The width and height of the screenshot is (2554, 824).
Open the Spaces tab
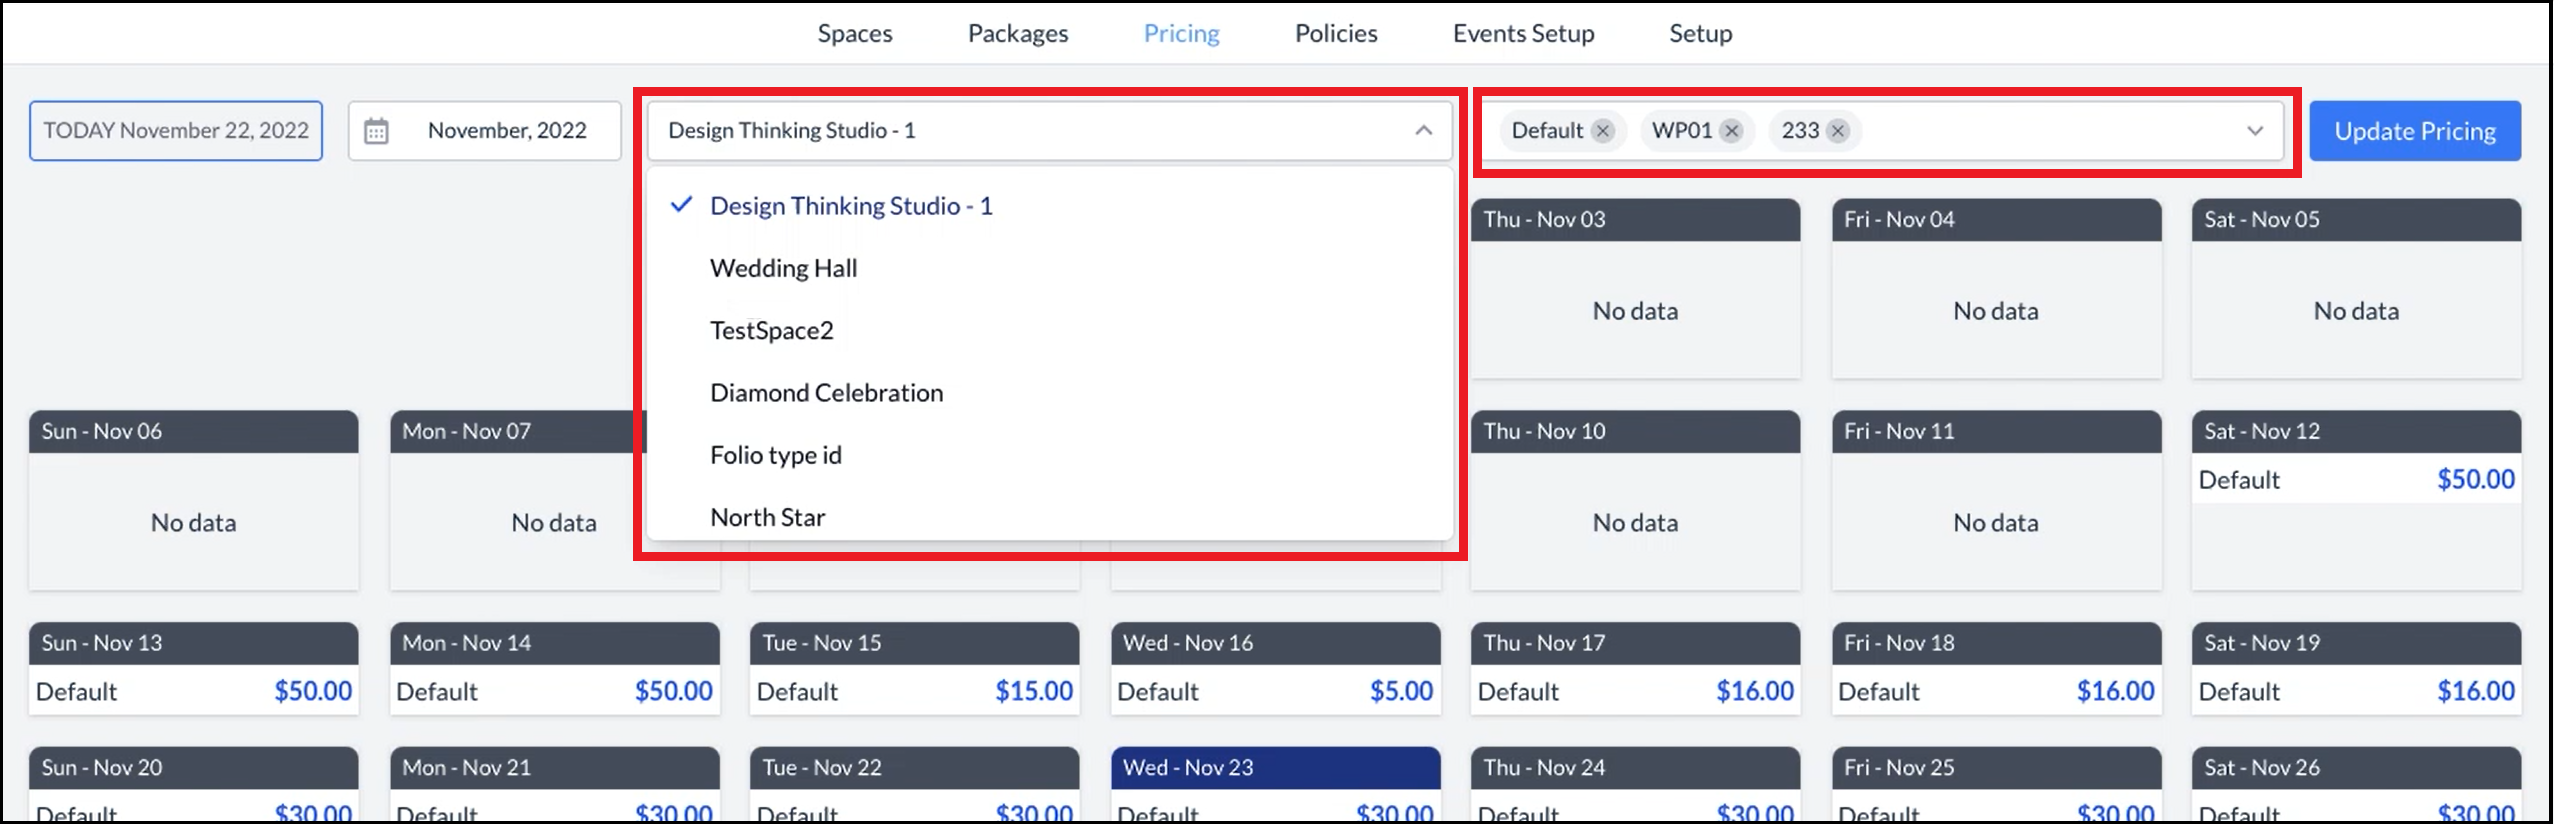coord(854,33)
